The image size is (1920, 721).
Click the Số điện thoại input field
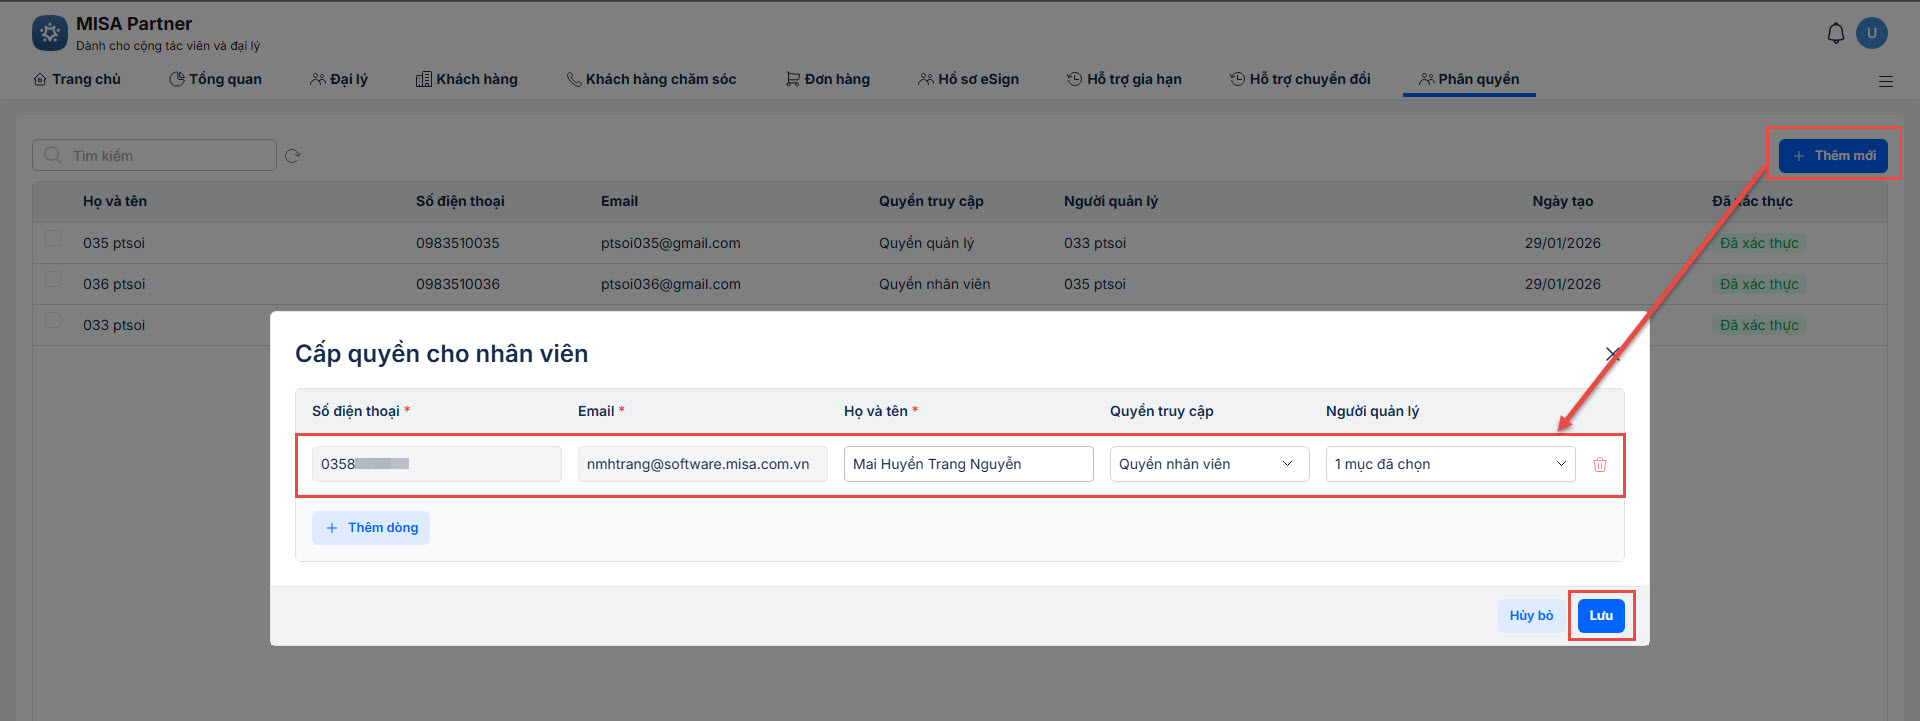(x=437, y=464)
